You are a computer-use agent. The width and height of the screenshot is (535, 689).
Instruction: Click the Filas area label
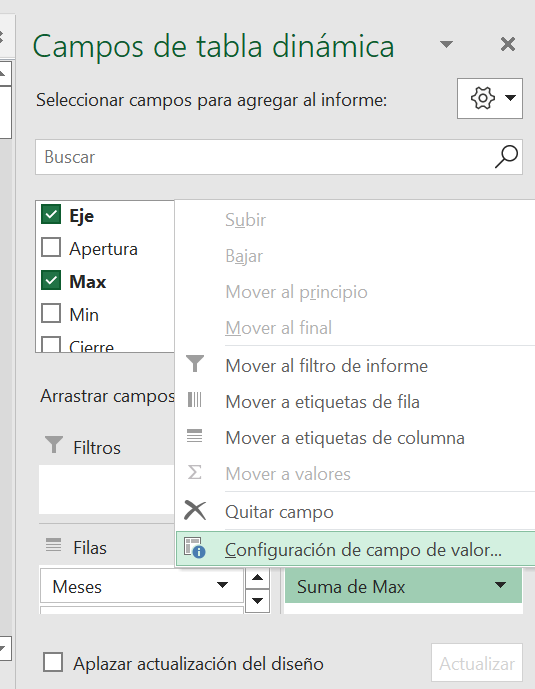click(90, 548)
